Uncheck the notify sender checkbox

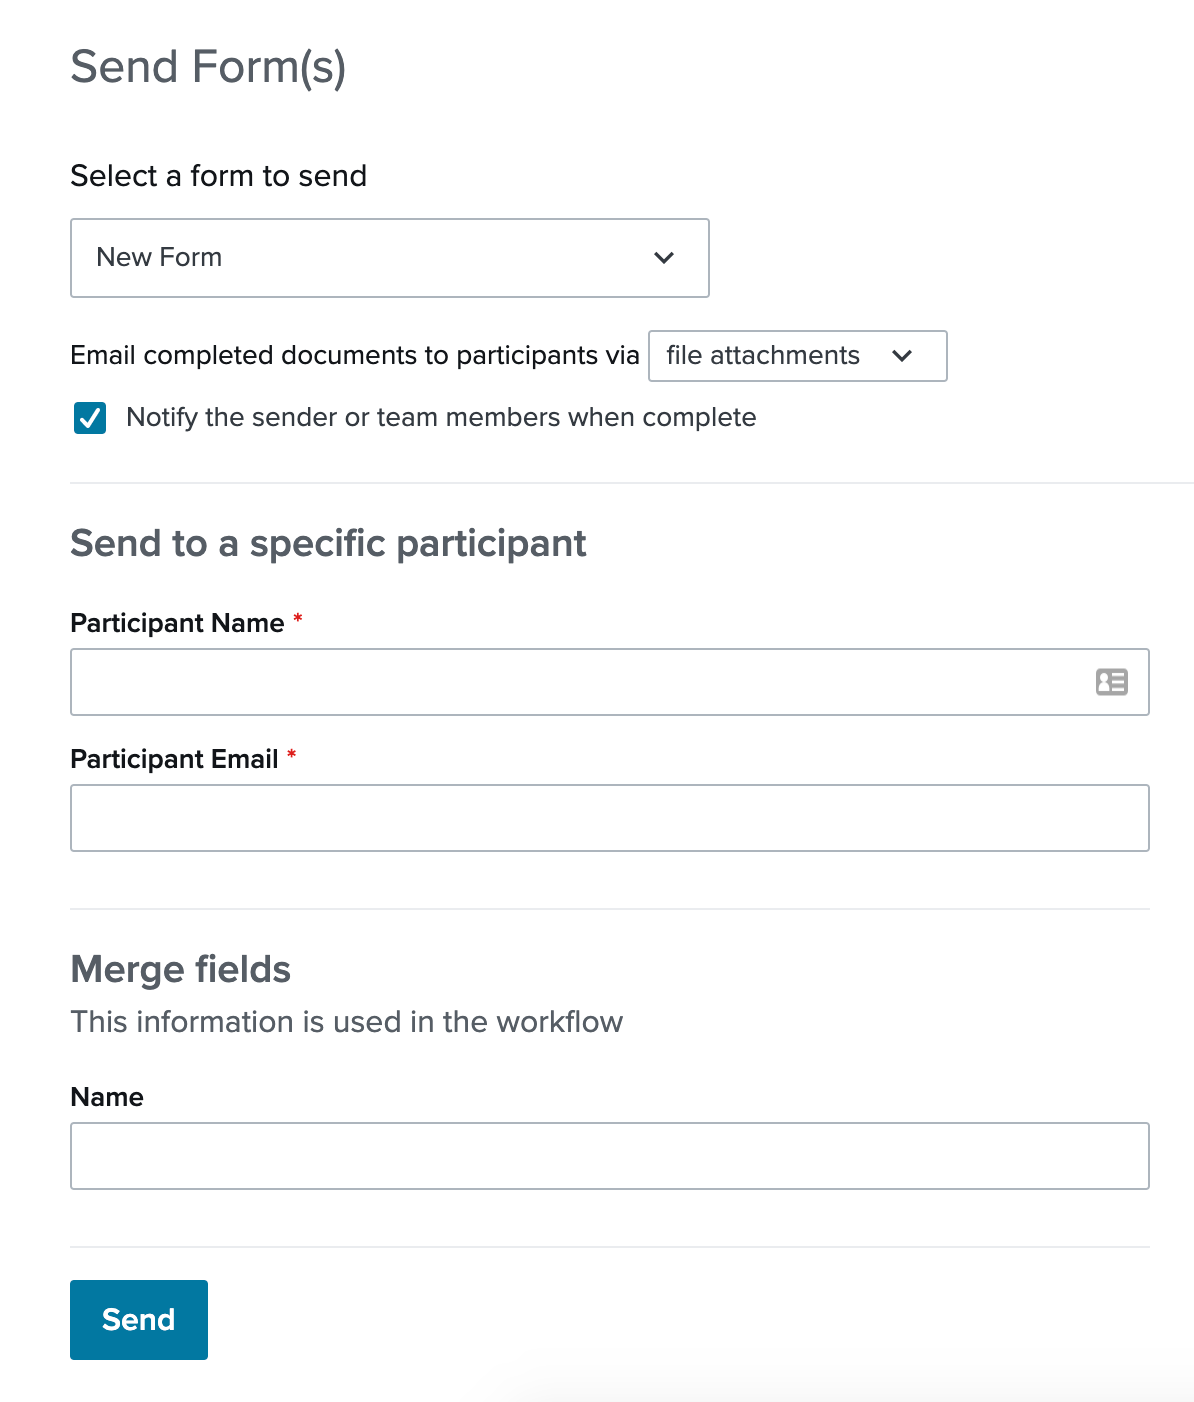point(90,418)
